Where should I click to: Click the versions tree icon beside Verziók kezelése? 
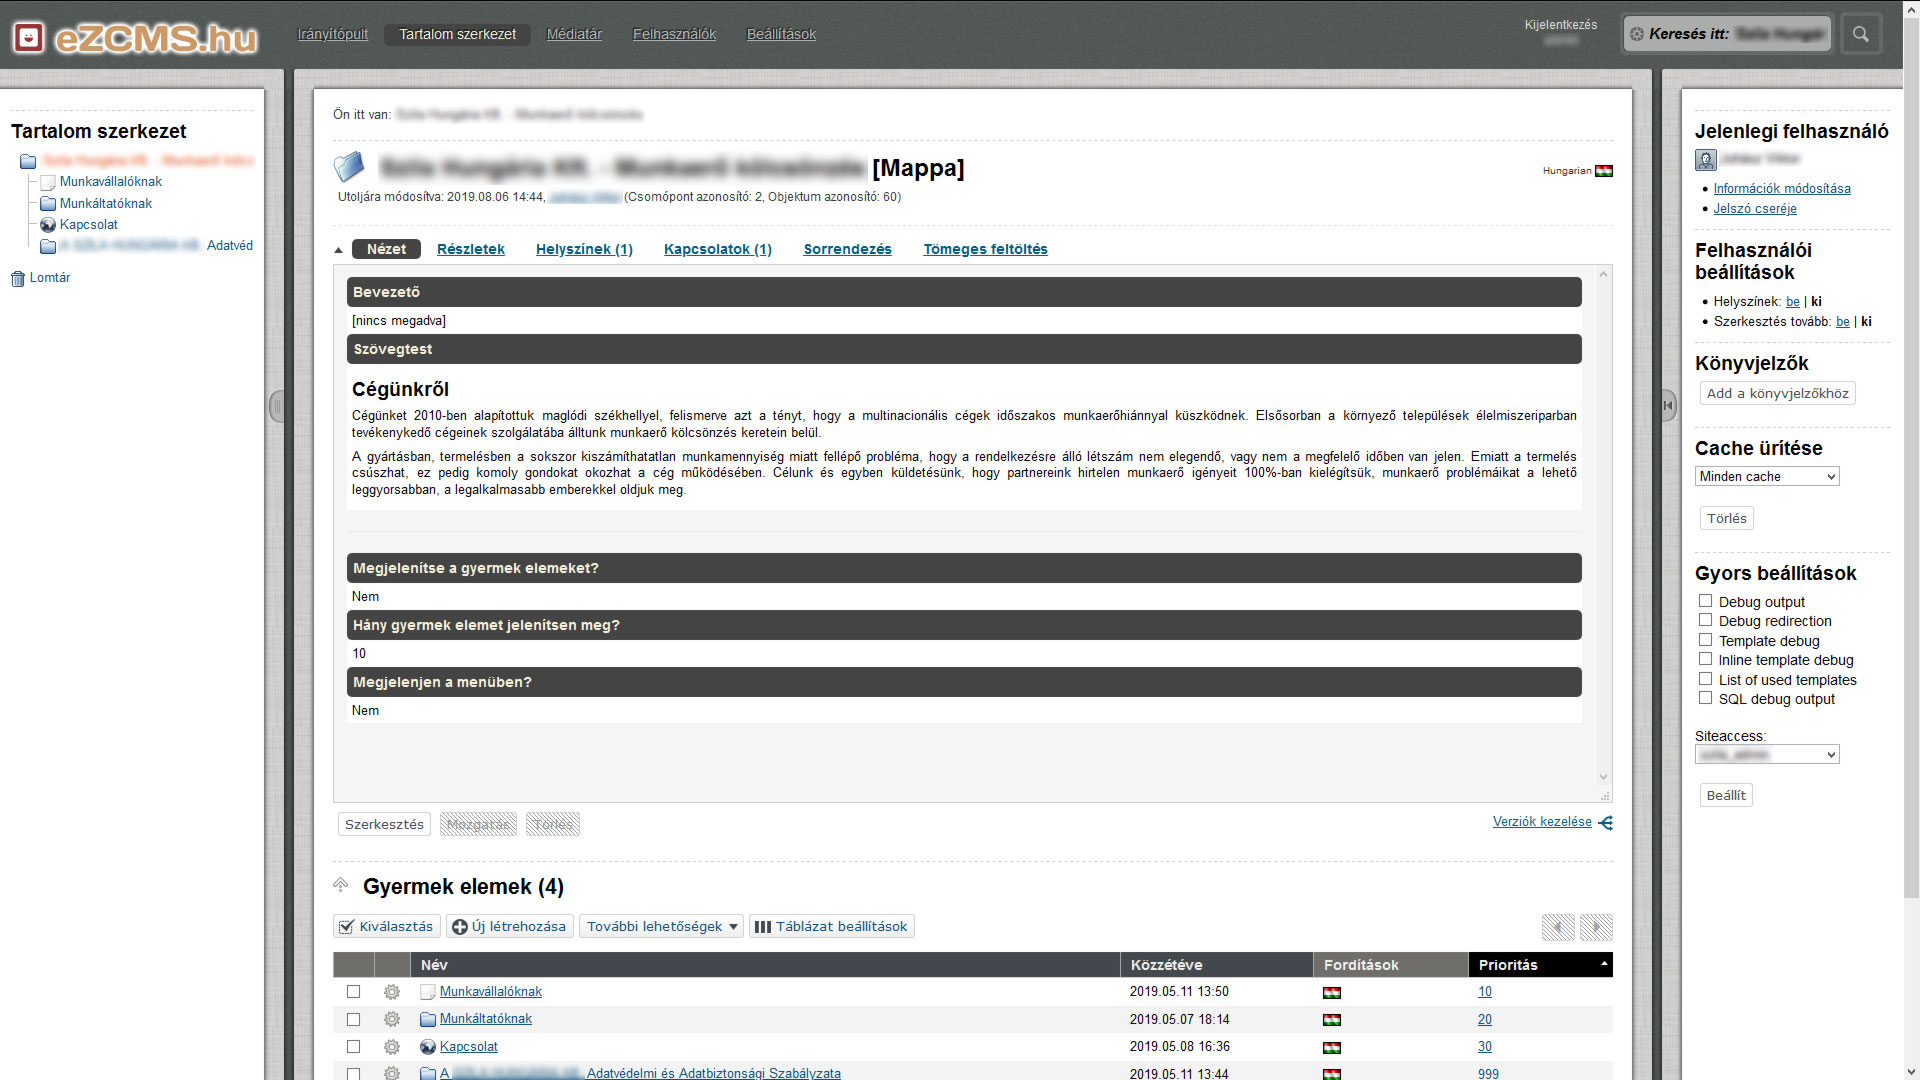pos(1606,823)
